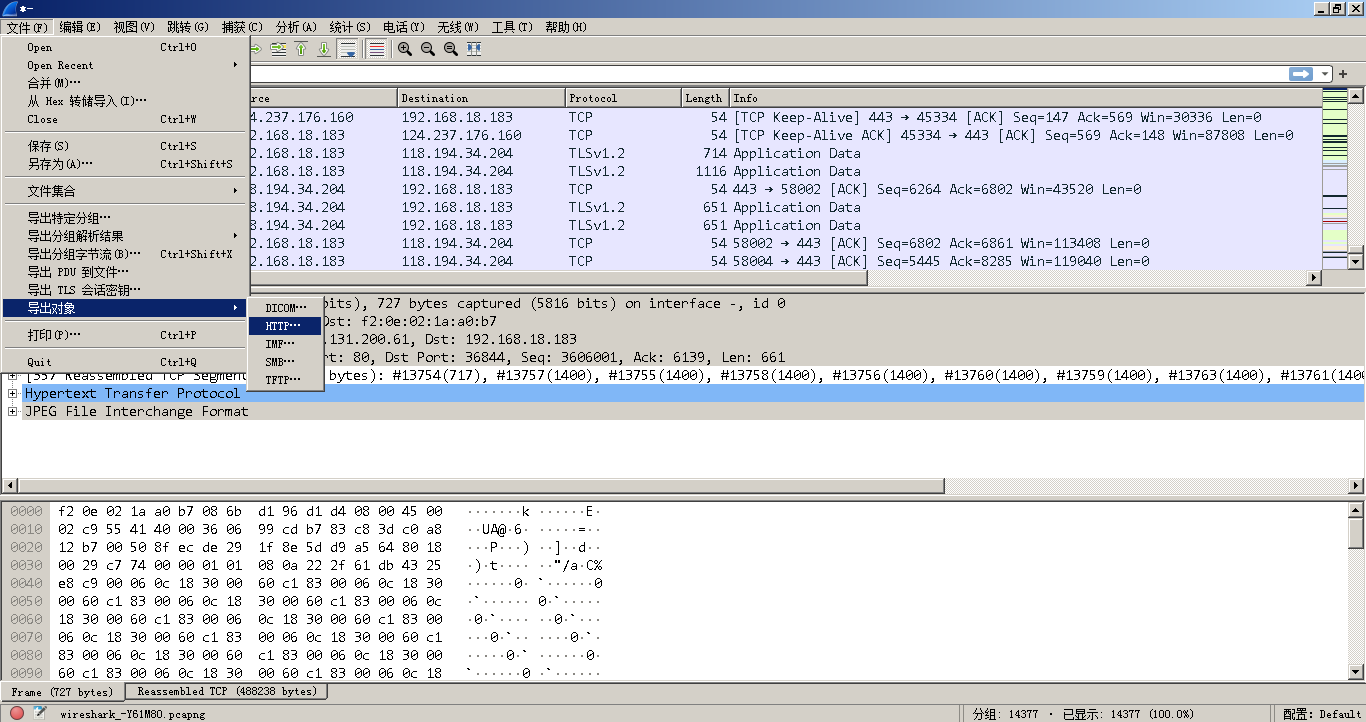Click 保存(S) menu entry
This screenshot has width=1366, height=722.
pyautogui.click(x=125, y=146)
